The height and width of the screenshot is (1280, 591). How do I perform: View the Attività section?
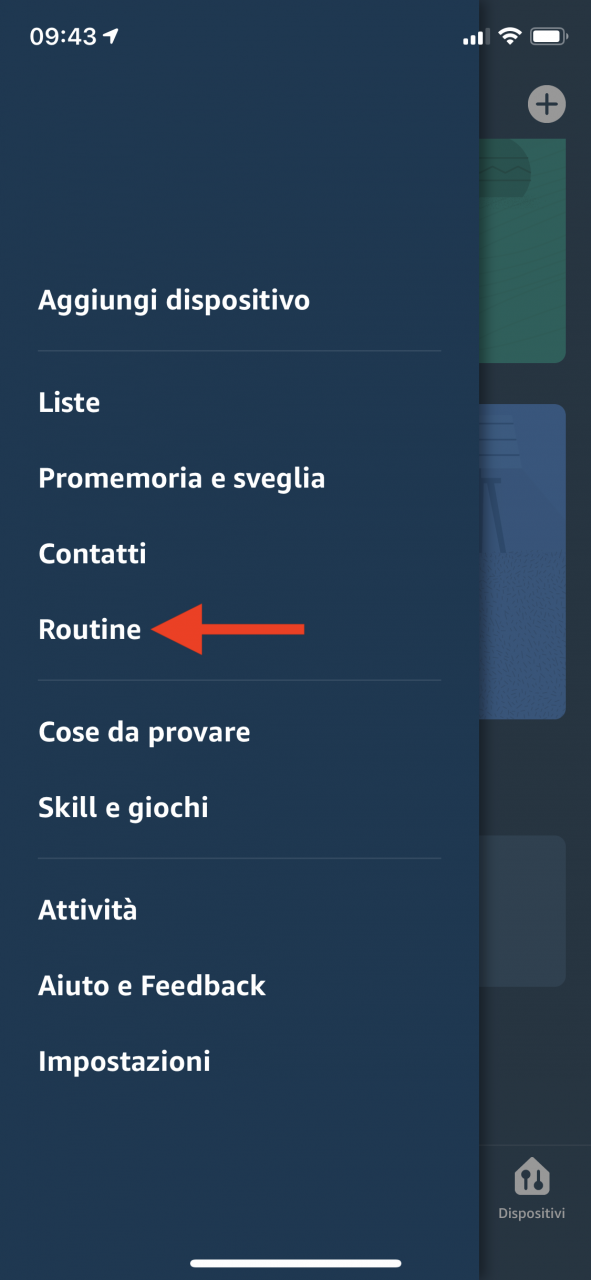pos(88,910)
